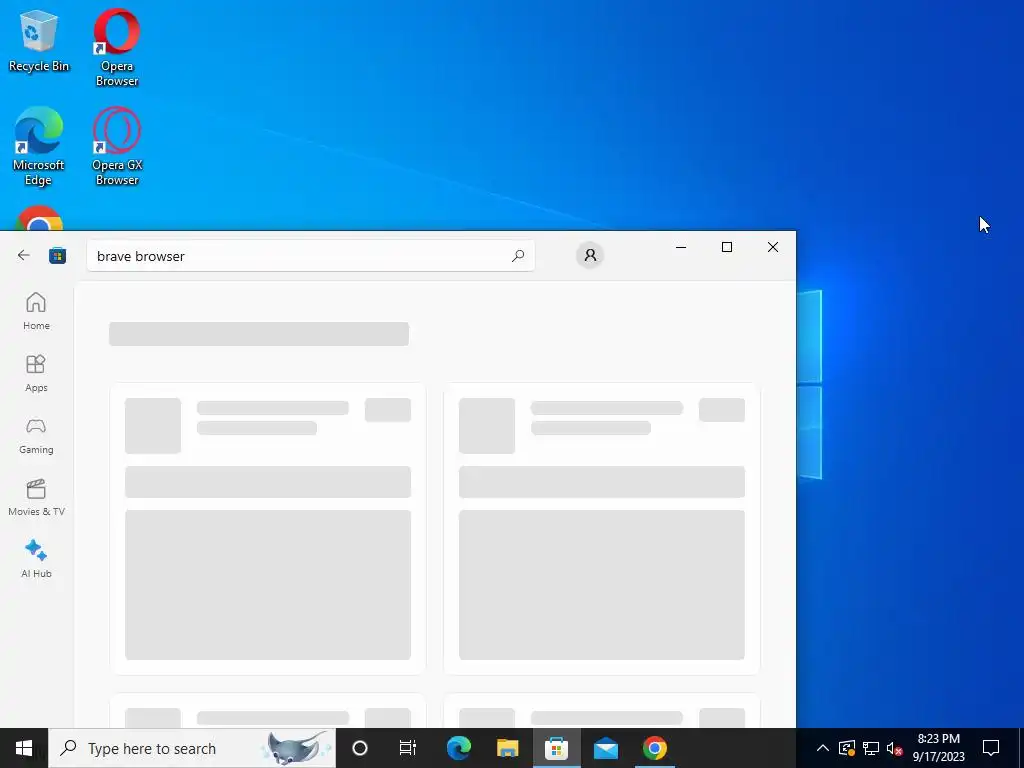This screenshot has height=768, width=1024.
Task: Open Task View on the taskbar
Action: (408, 748)
